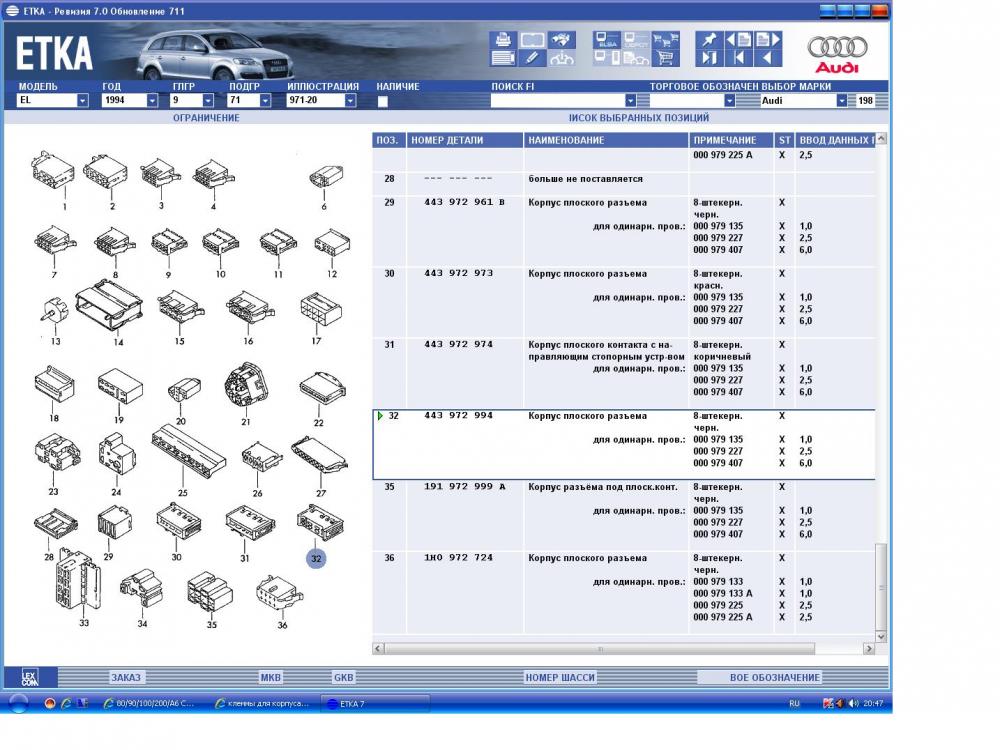
Task: Go to the previous illustration page icon
Action: tap(738, 40)
